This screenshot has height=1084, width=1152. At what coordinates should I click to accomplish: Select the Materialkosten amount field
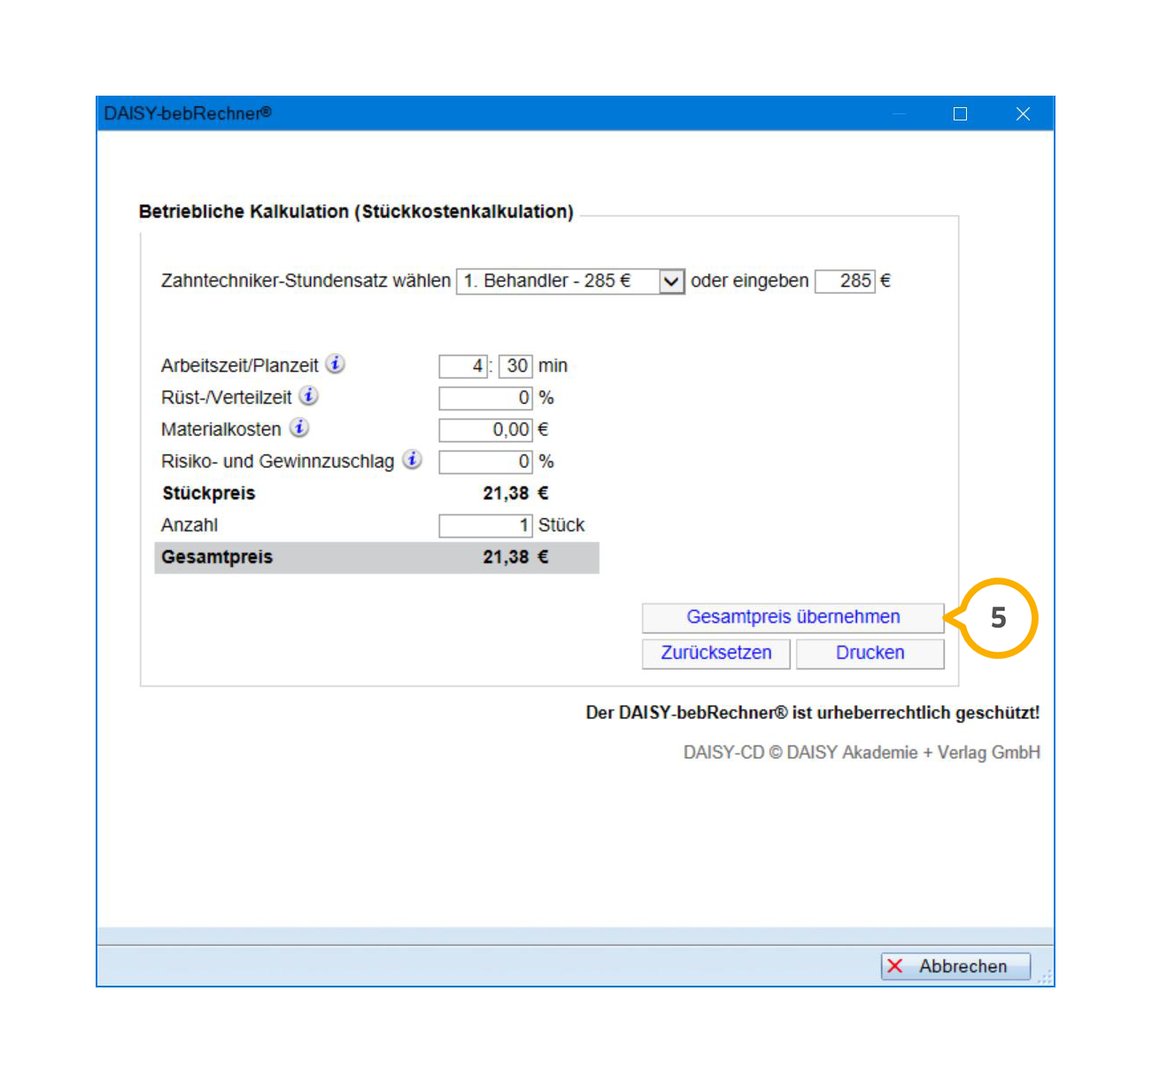485,429
